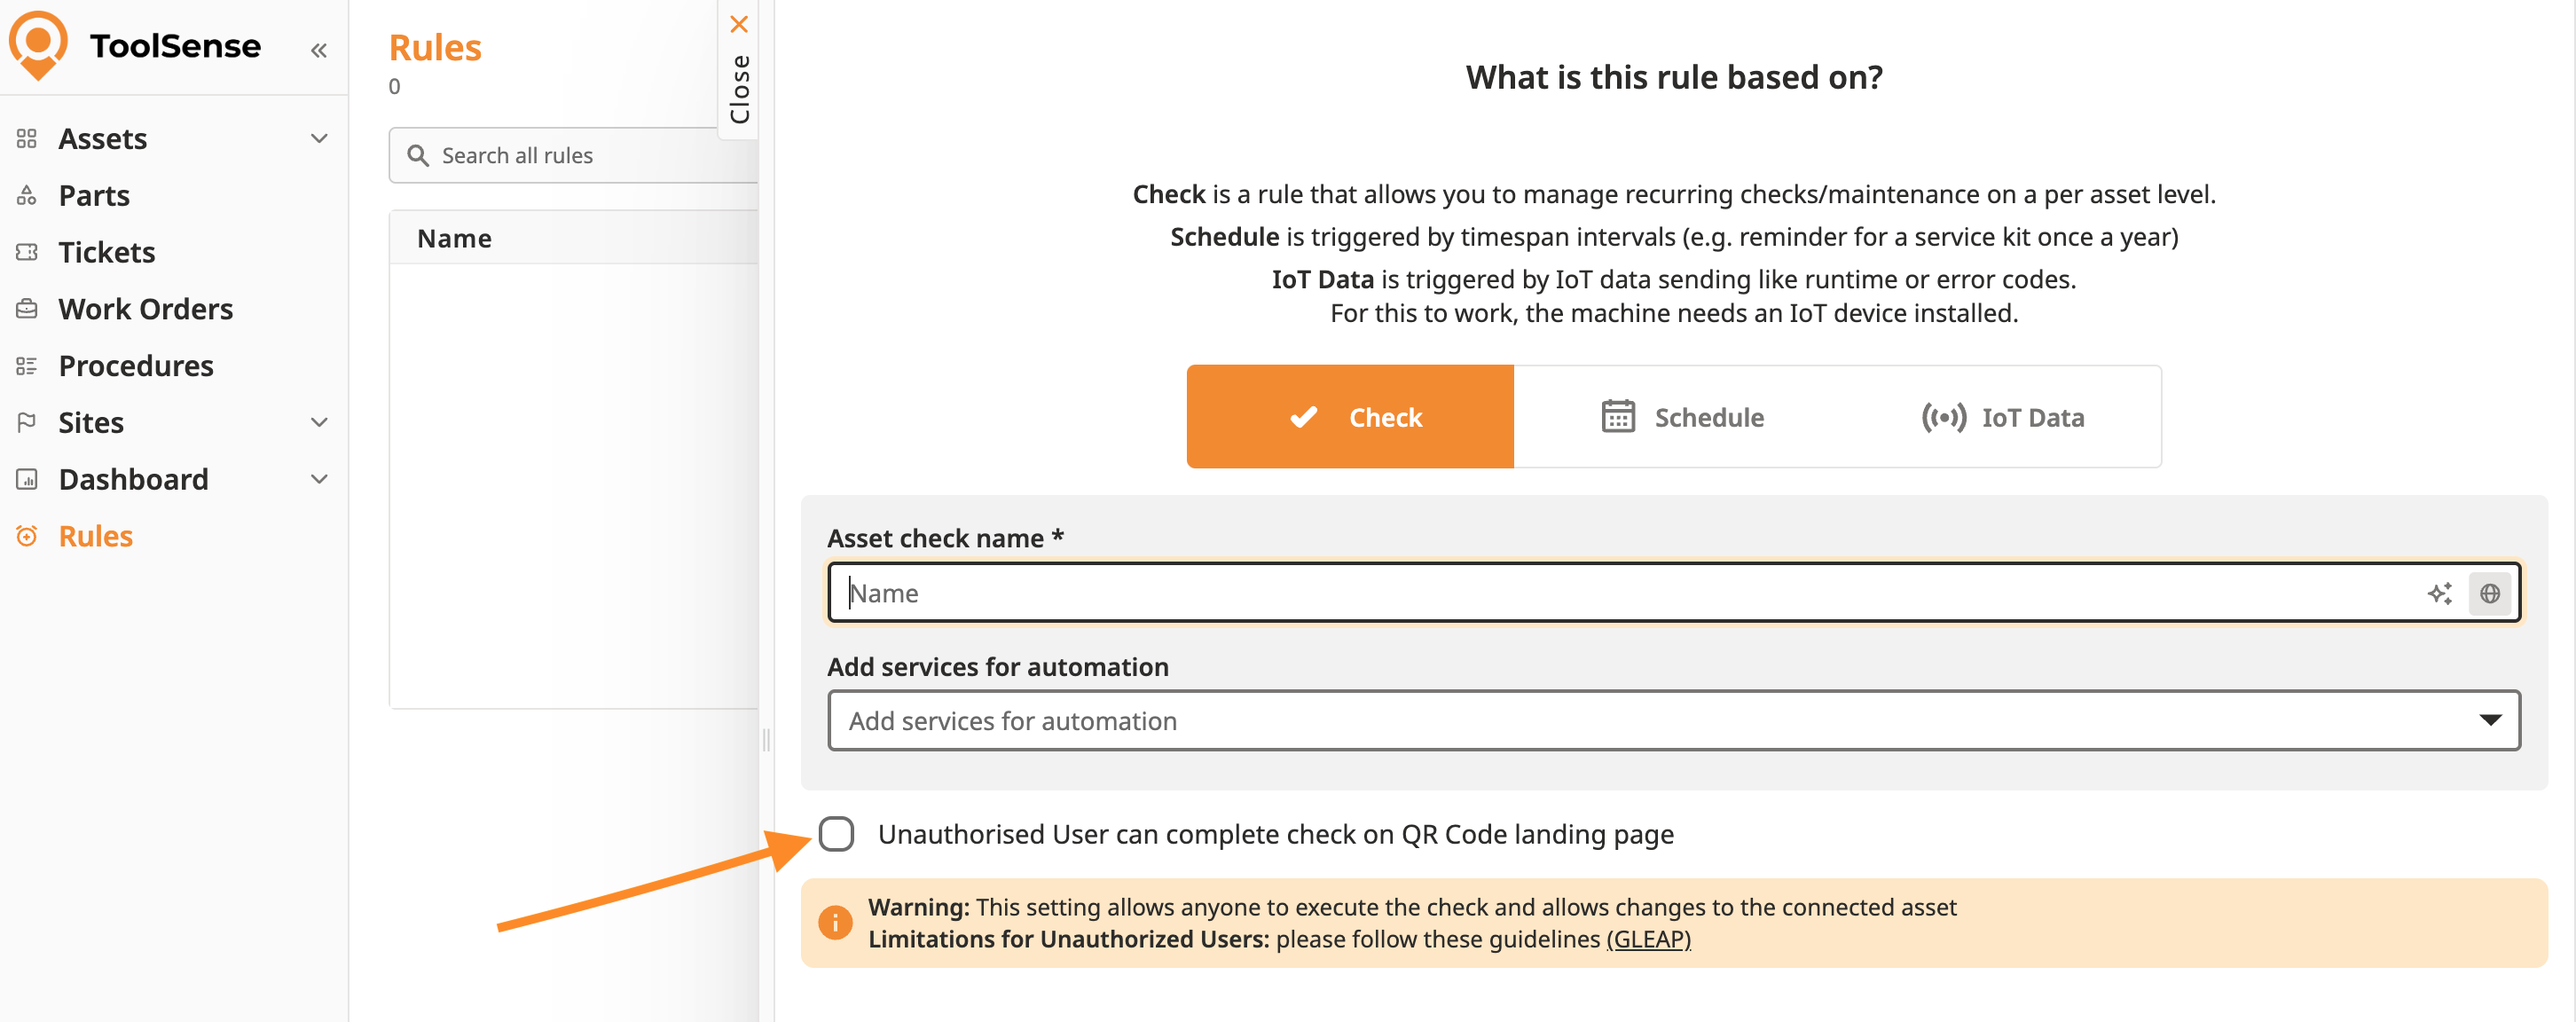Viewport: 2576px width, 1022px height.
Task: Close the rule creation panel
Action: (739, 24)
